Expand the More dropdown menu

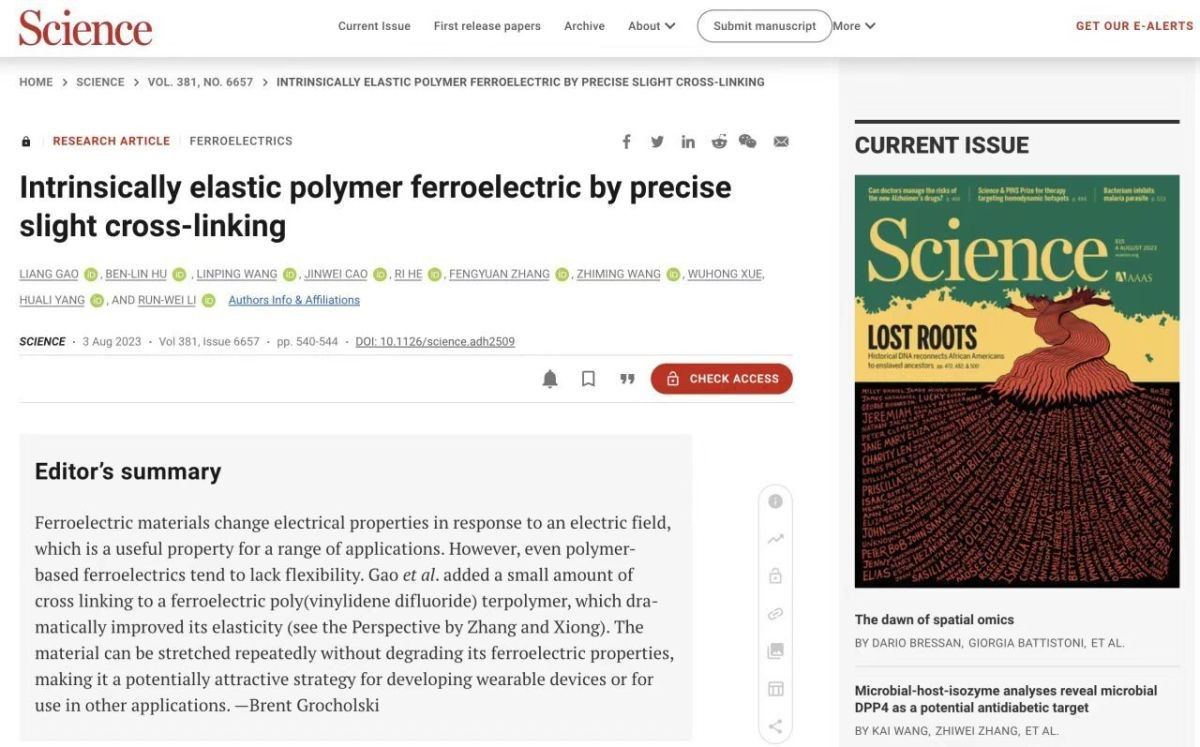[854, 26]
